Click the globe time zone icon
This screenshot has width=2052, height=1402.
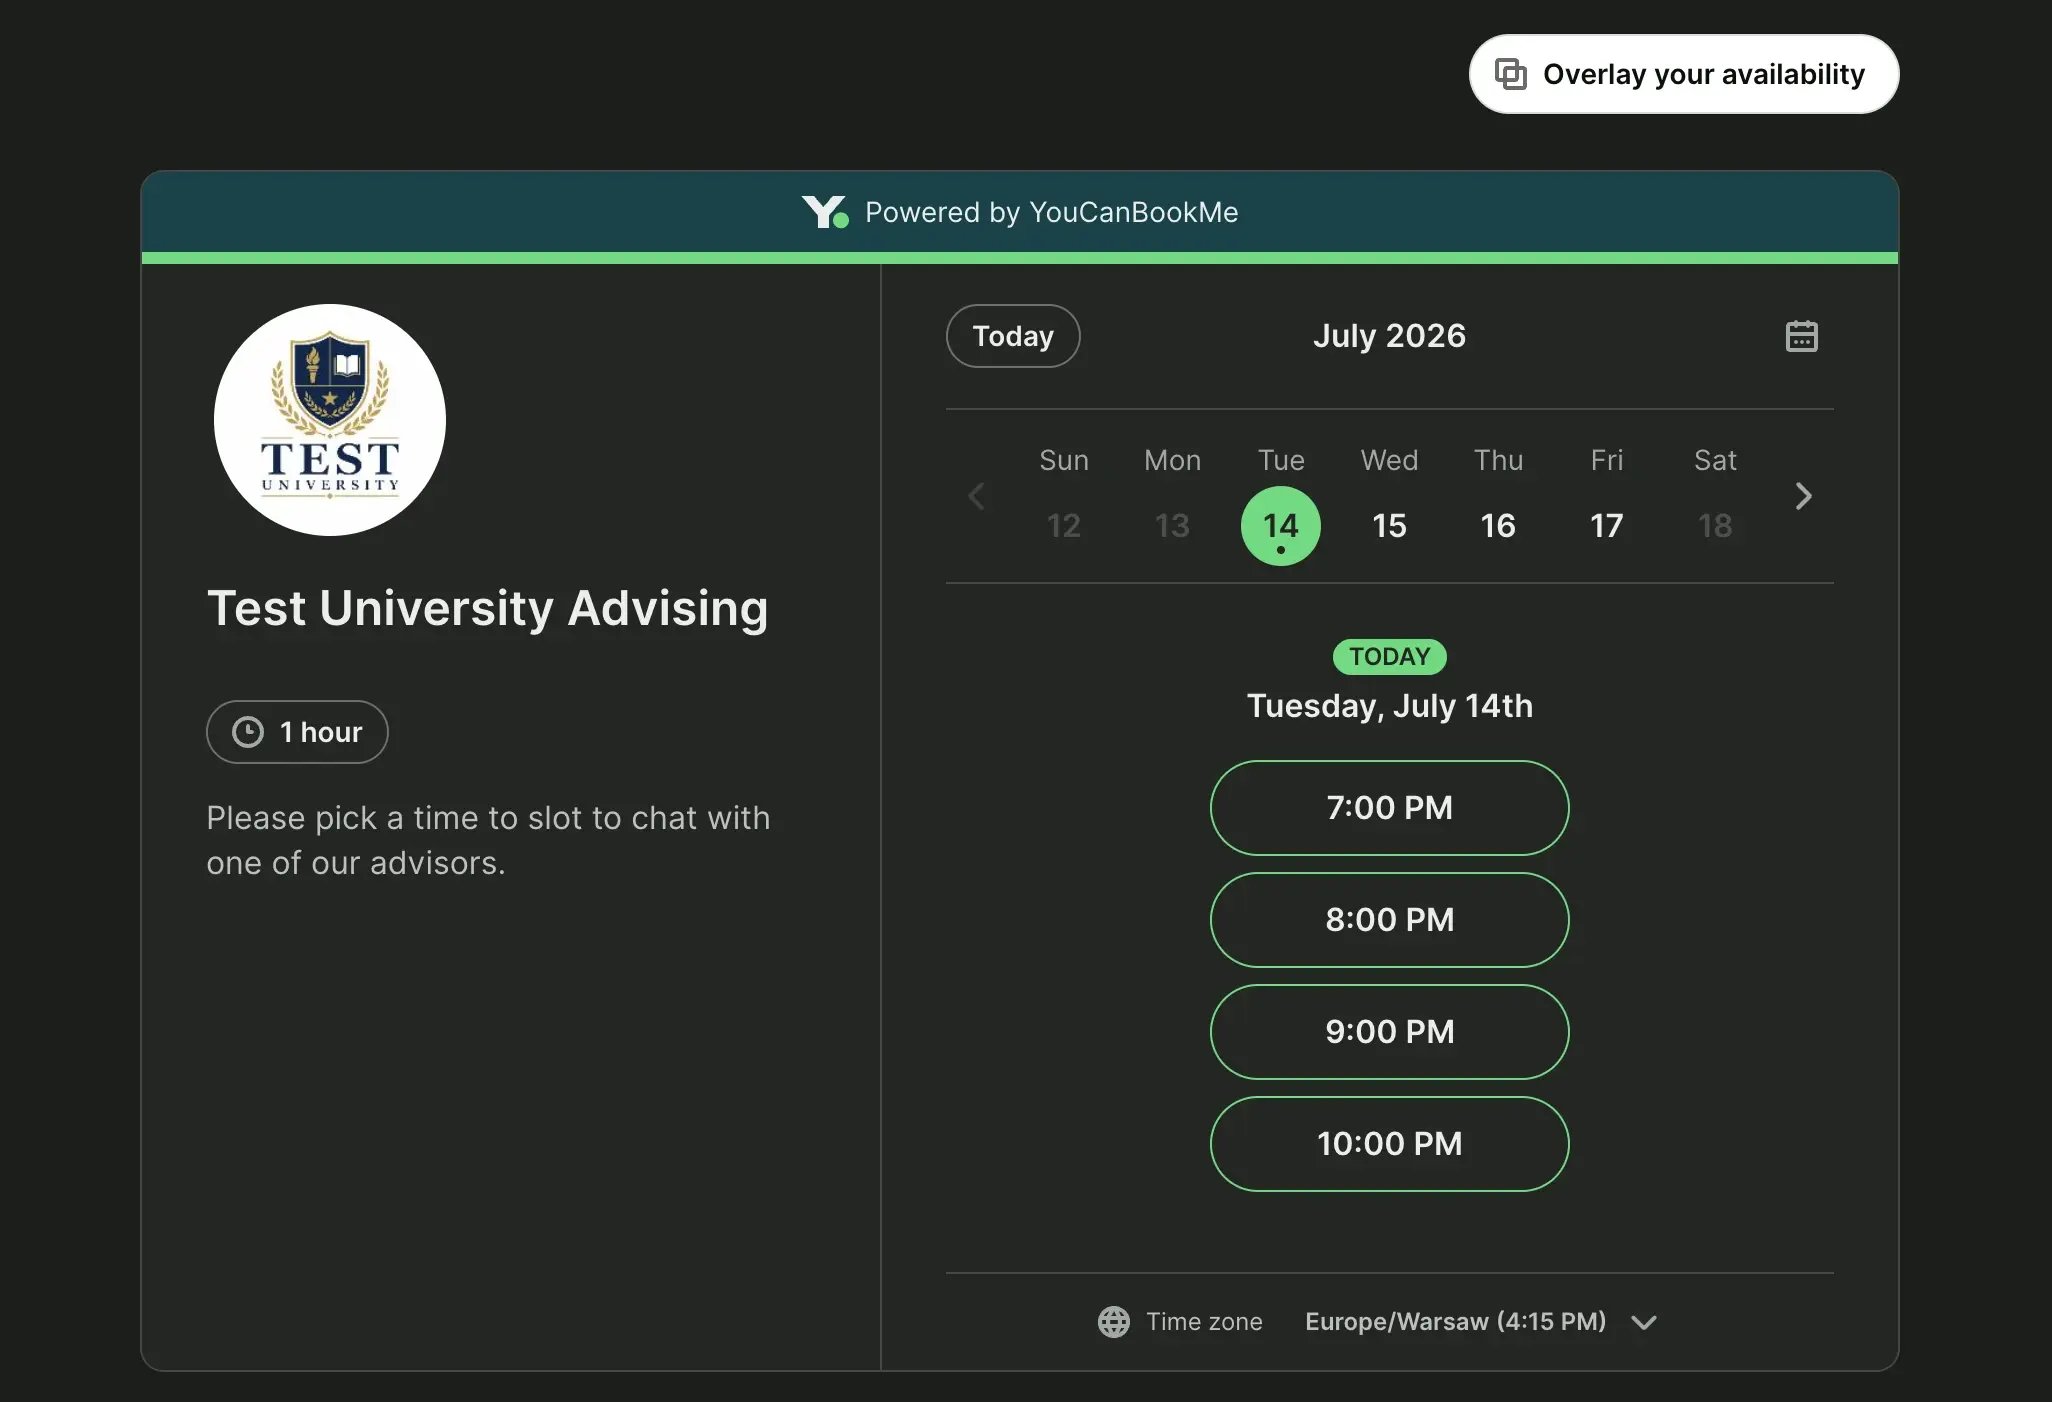coord(1113,1321)
